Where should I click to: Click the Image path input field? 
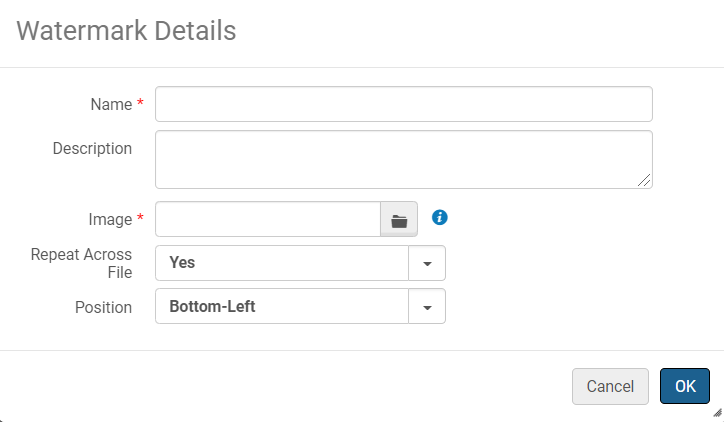(268, 220)
